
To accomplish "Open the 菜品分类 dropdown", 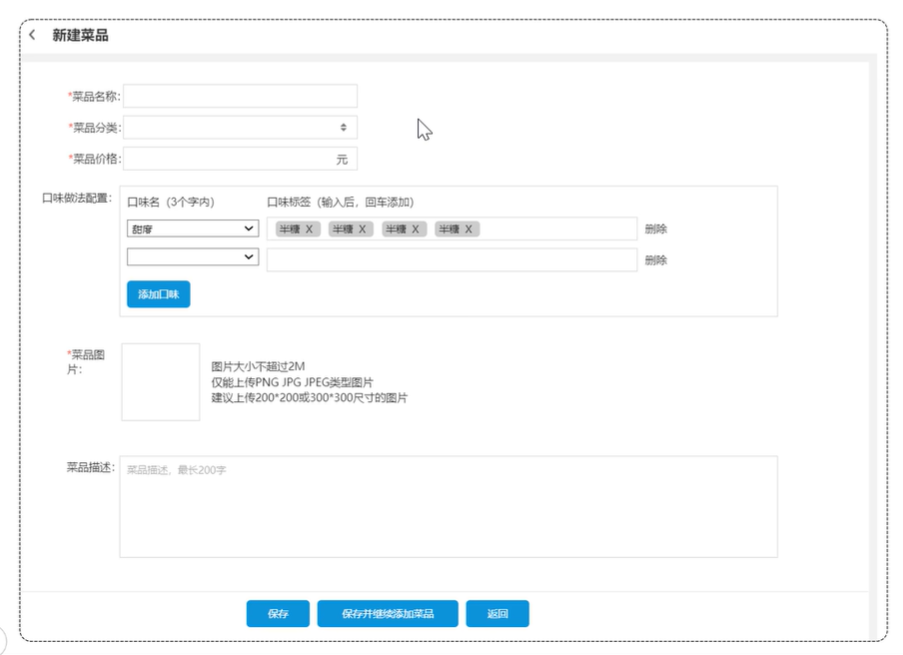I will pyautogui.click(x=240, y=127).
